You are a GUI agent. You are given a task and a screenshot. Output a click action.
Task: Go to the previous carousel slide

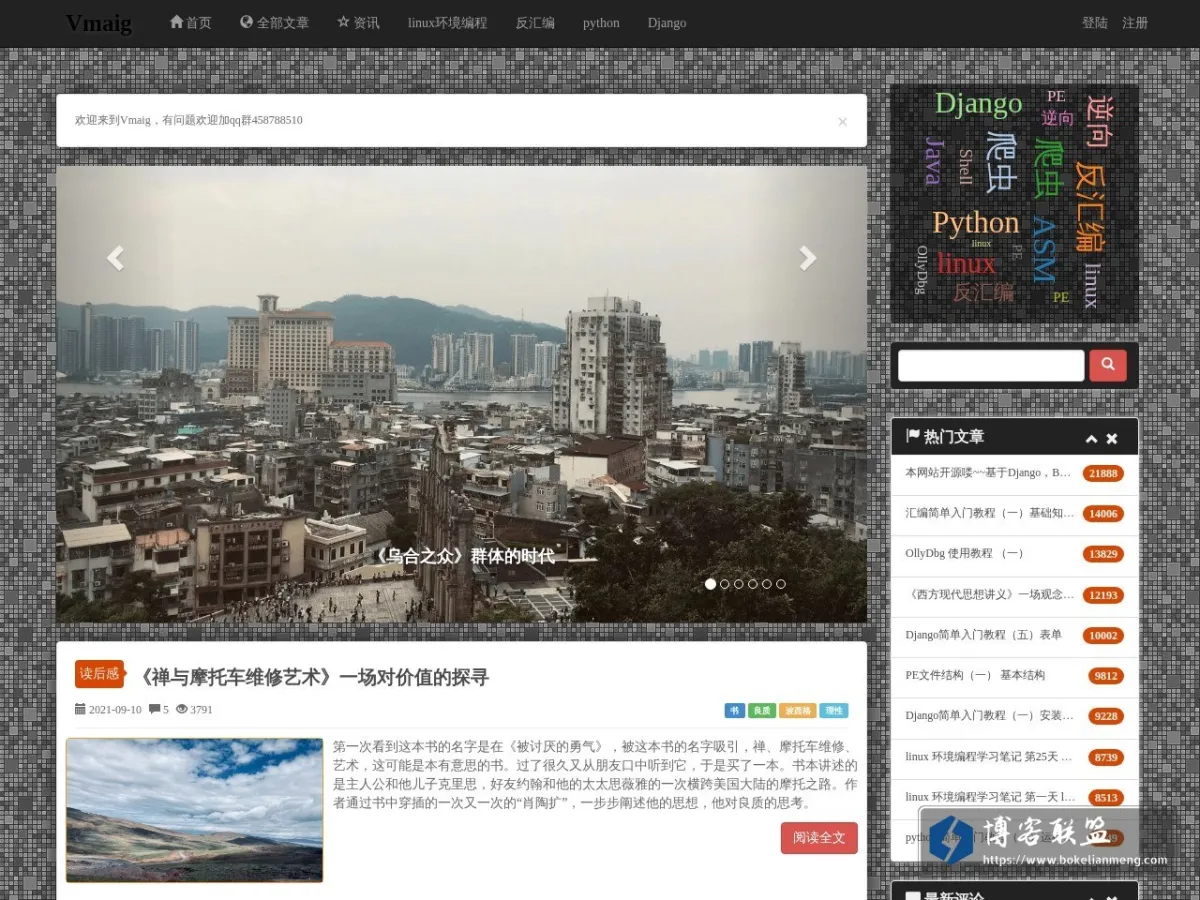coord(116,258)
